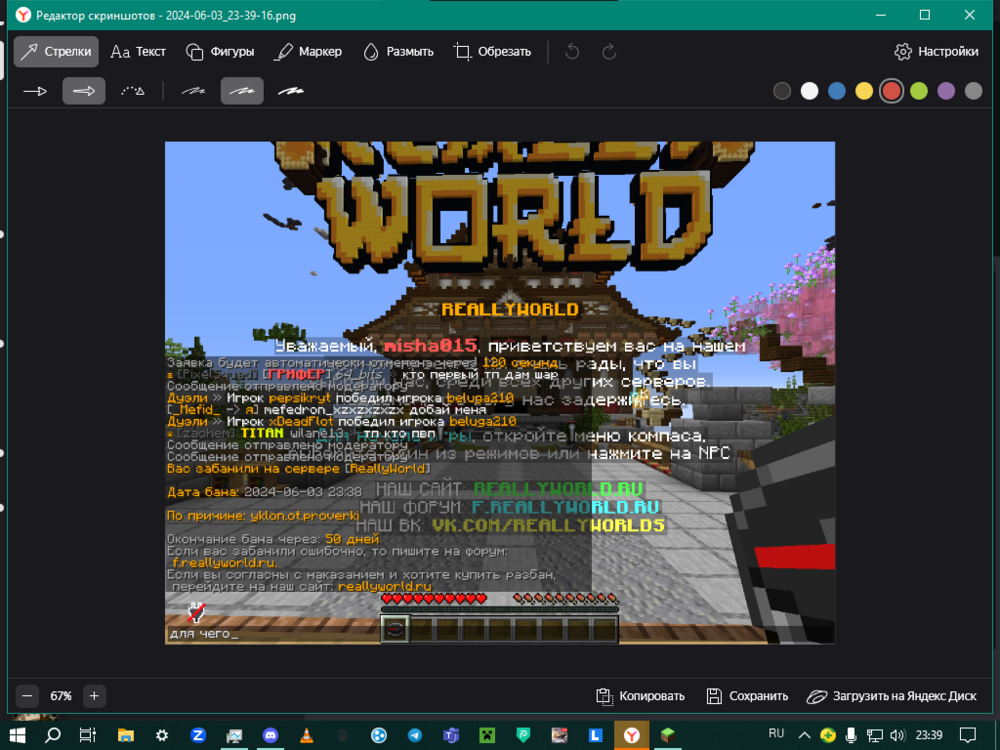
Task: Open the Minecraft creeper icon on taskbar
Action: [487, 735]
